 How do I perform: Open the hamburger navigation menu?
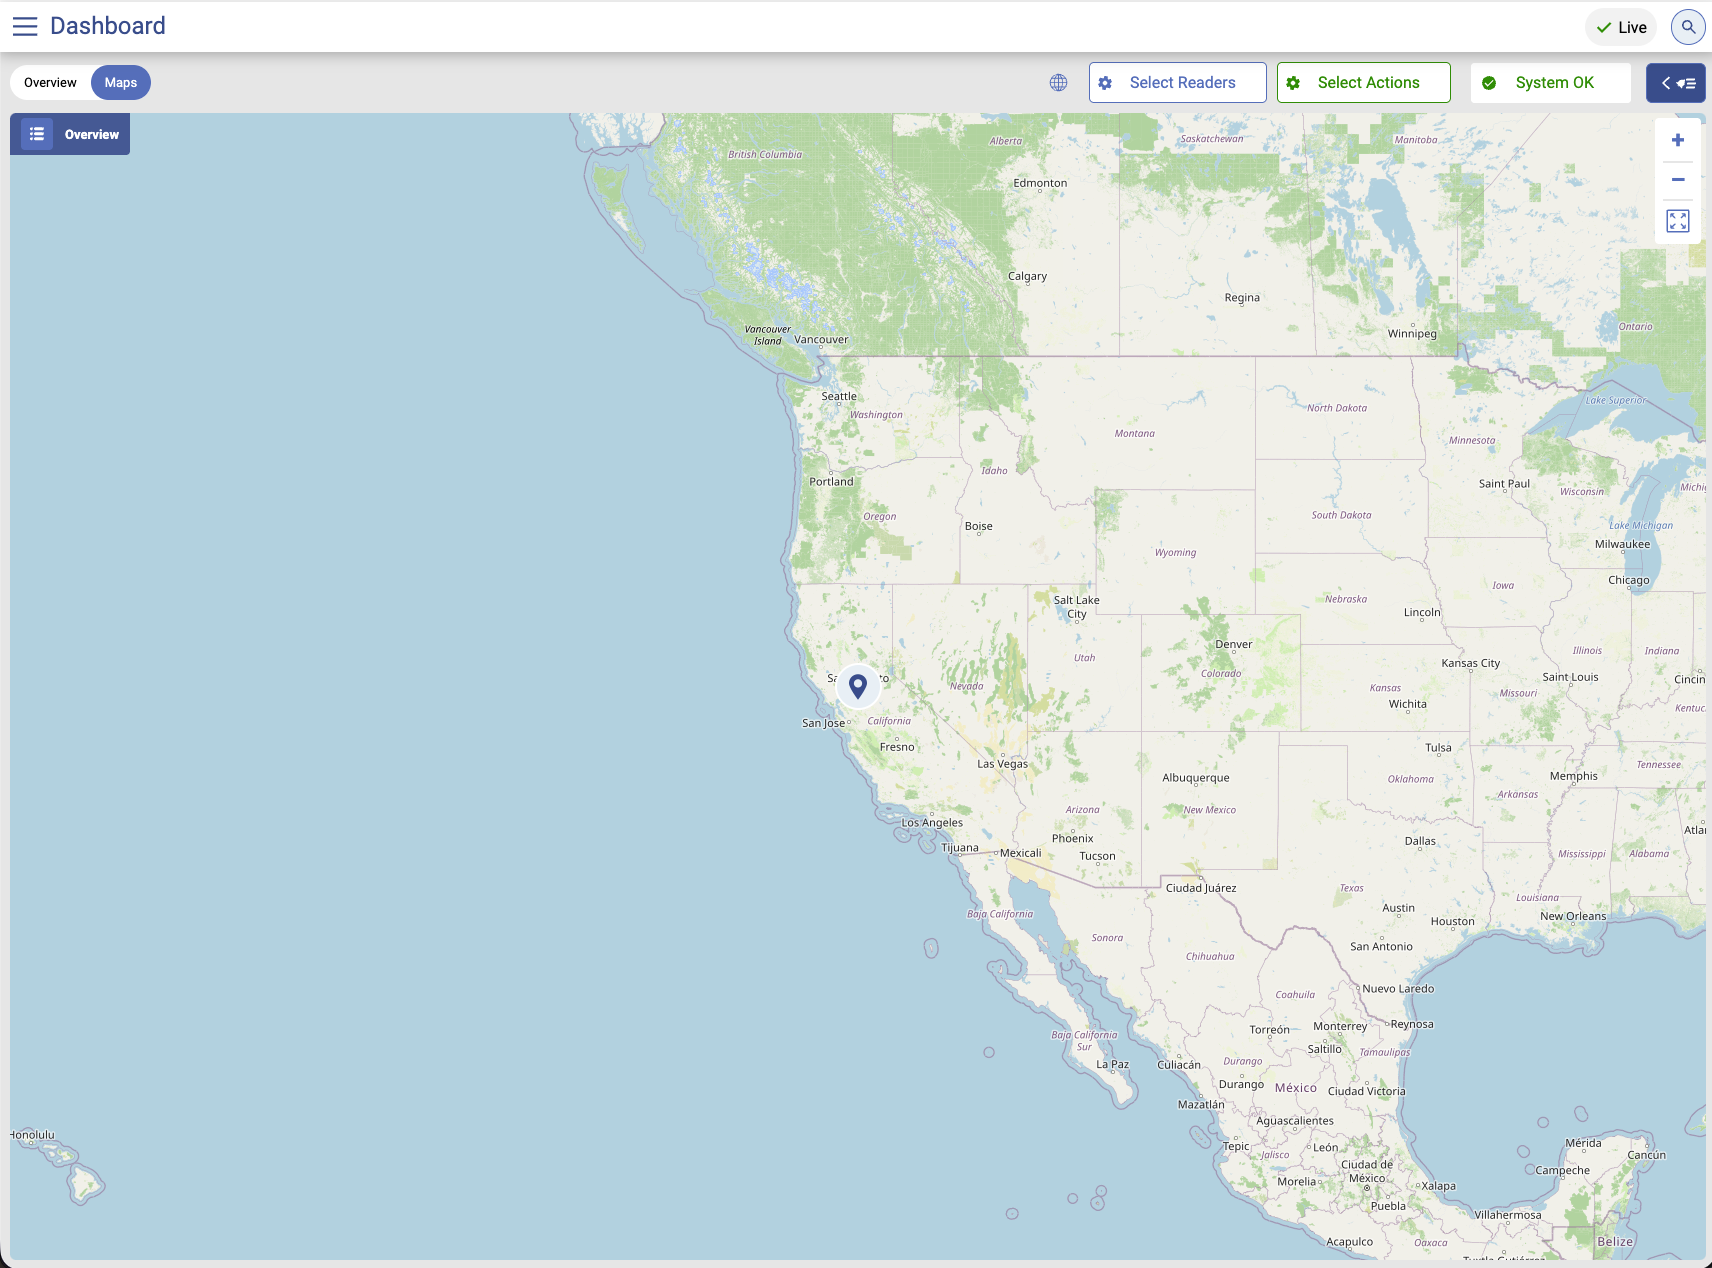coord(25,26)
